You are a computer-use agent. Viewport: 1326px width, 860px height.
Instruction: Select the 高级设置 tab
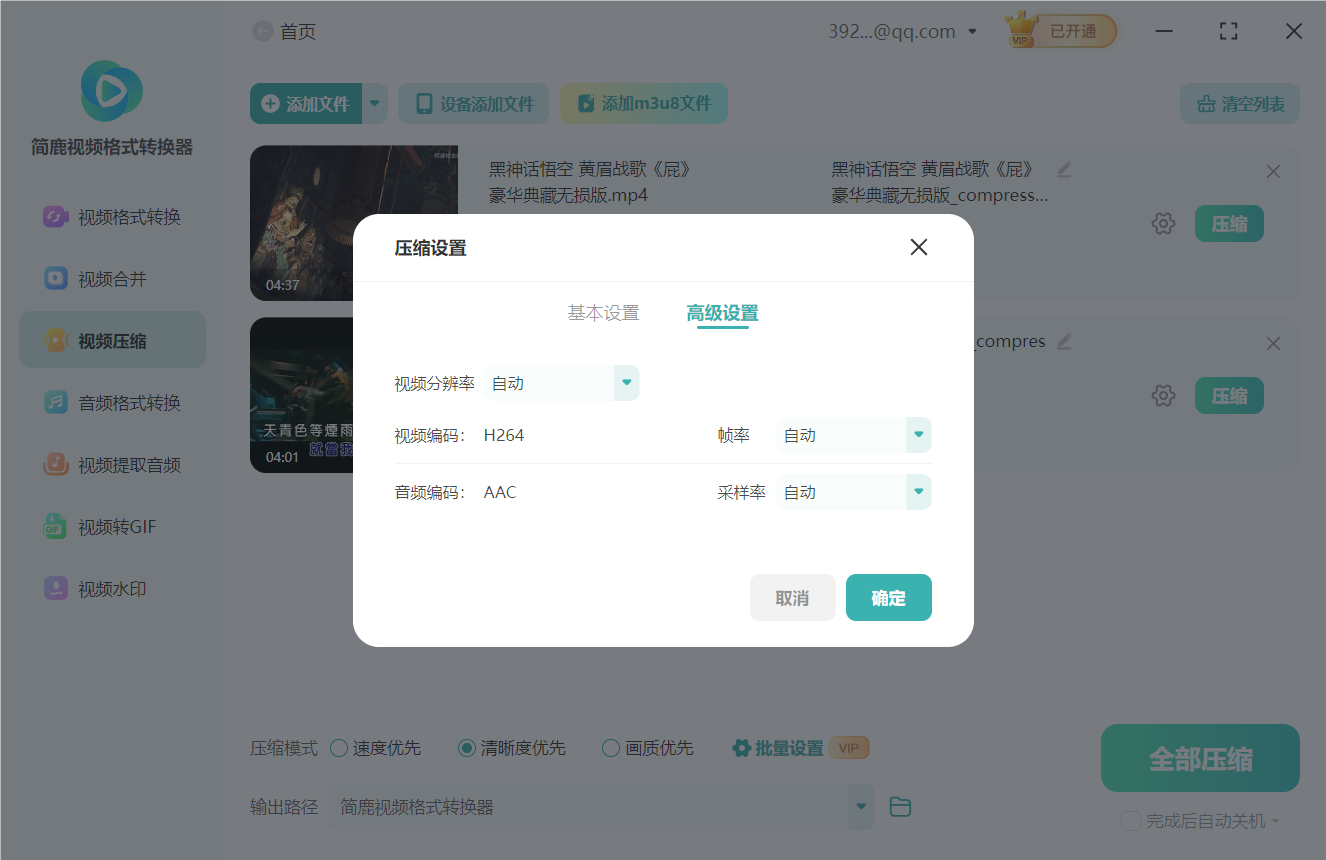coord(722,312)
